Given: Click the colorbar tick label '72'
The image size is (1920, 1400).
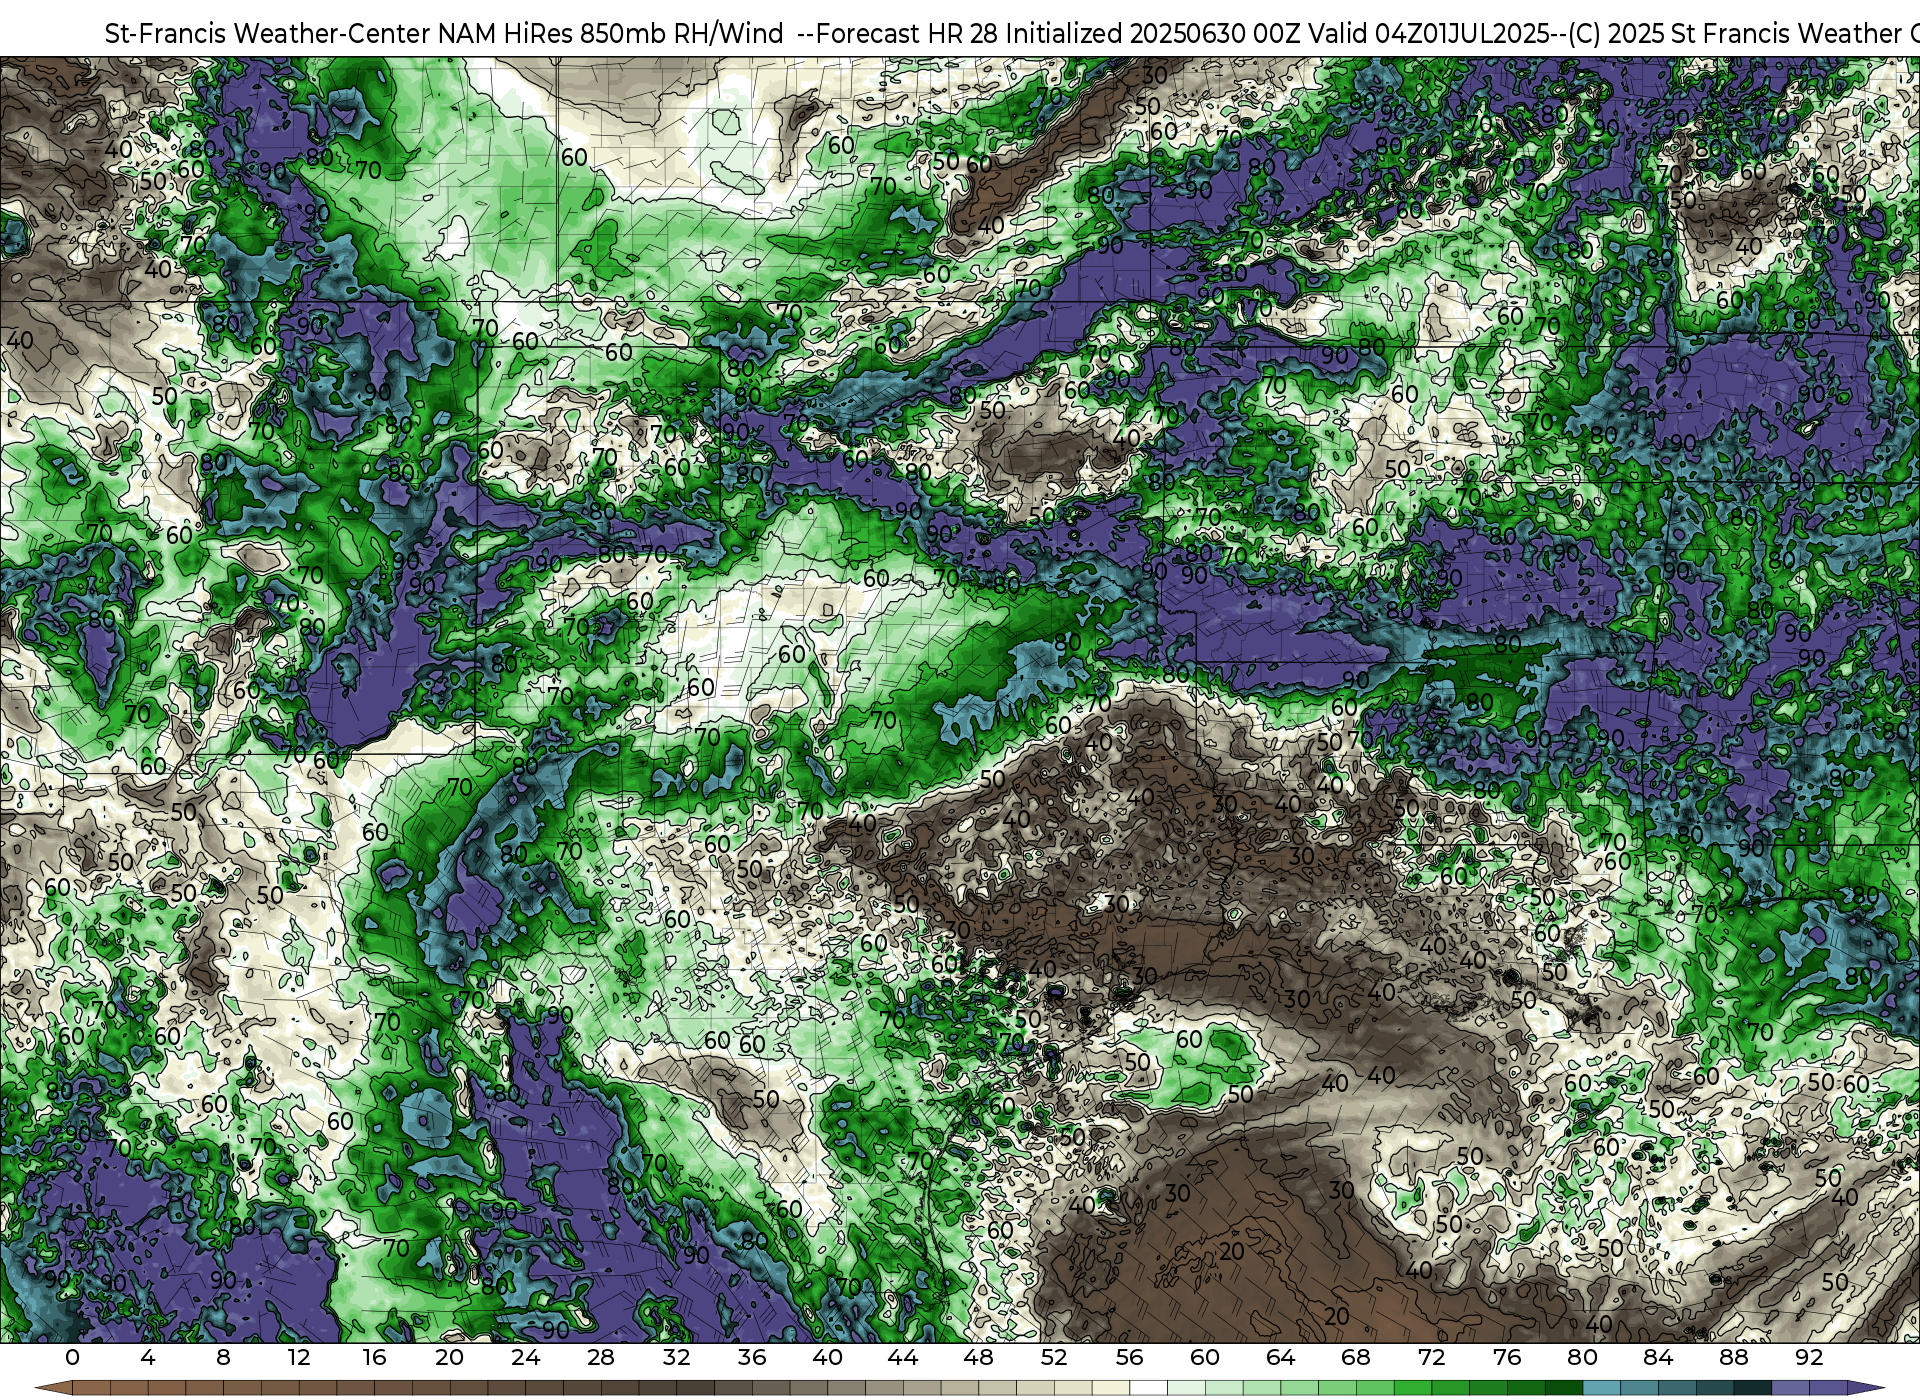Looking at the screenshot, I should (x=1431, y=1358).
